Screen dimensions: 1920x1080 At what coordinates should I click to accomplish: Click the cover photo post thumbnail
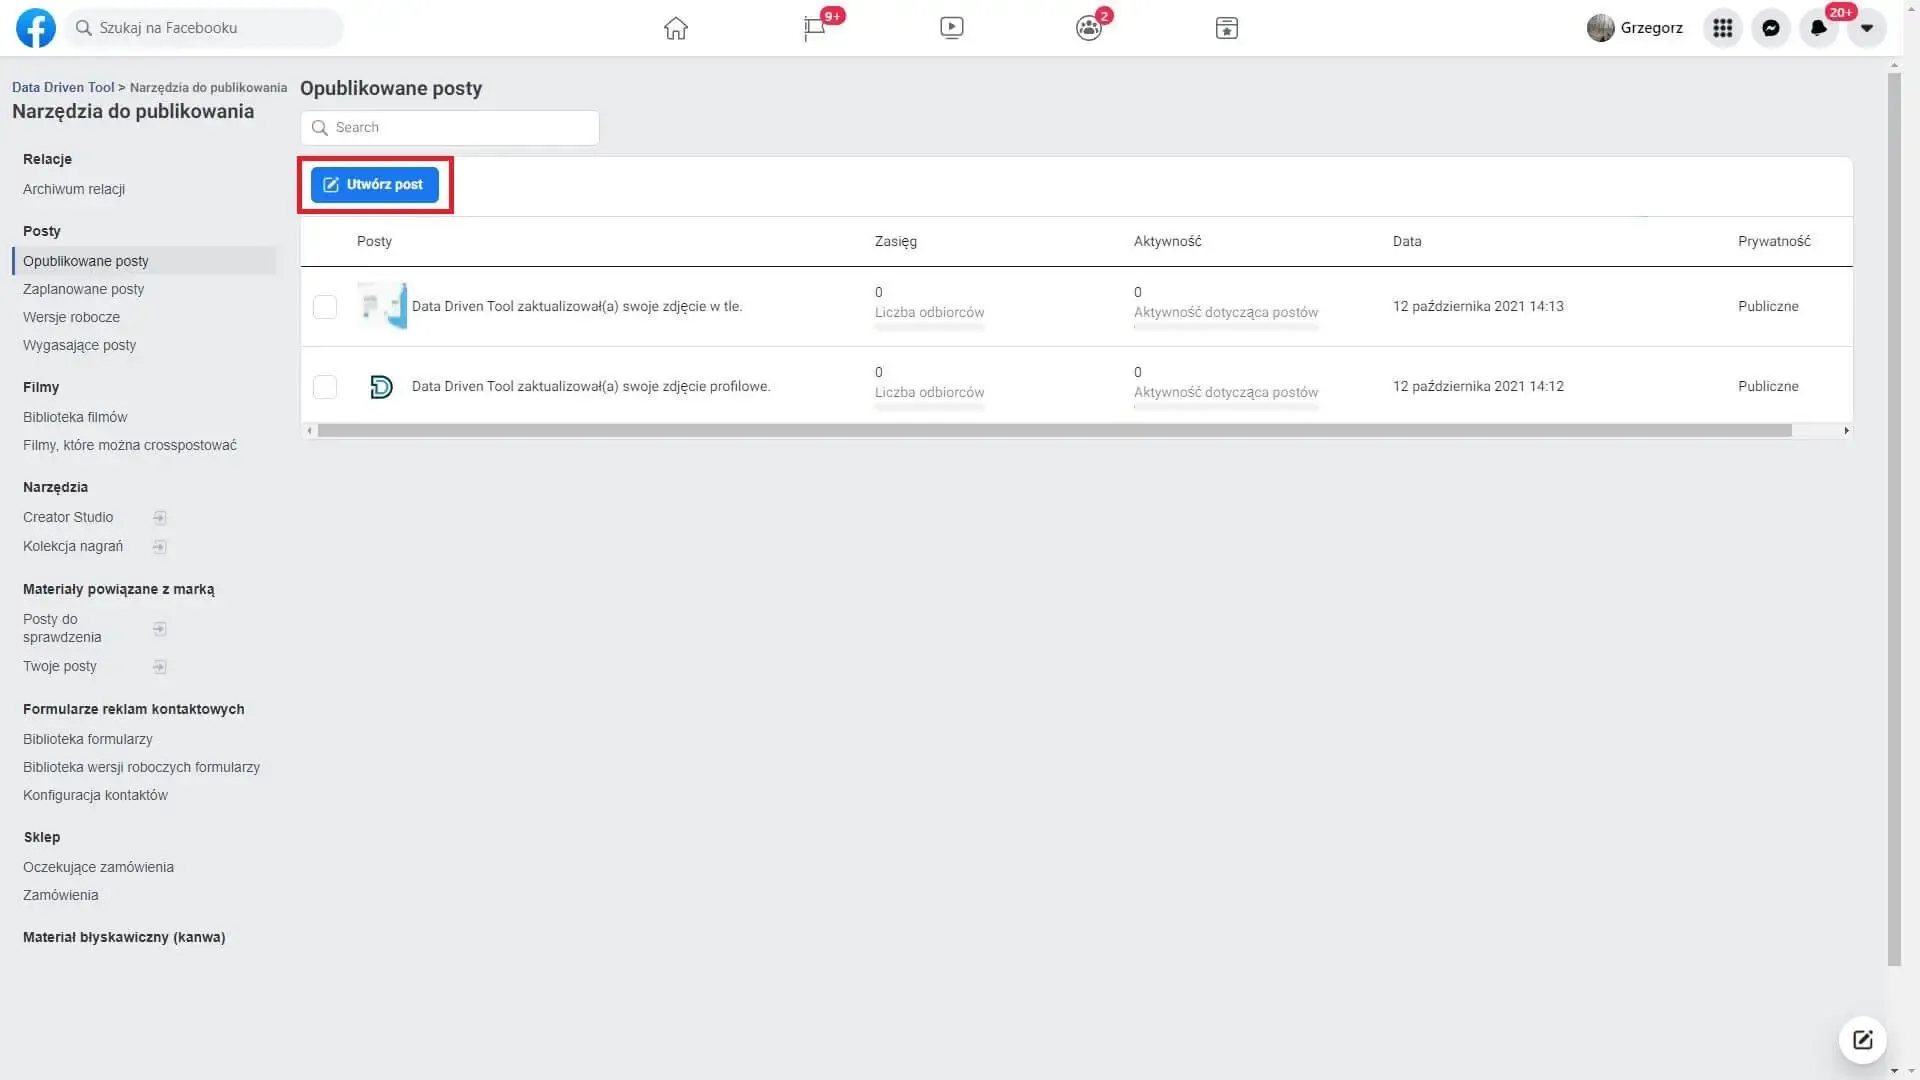pos(382,306)
